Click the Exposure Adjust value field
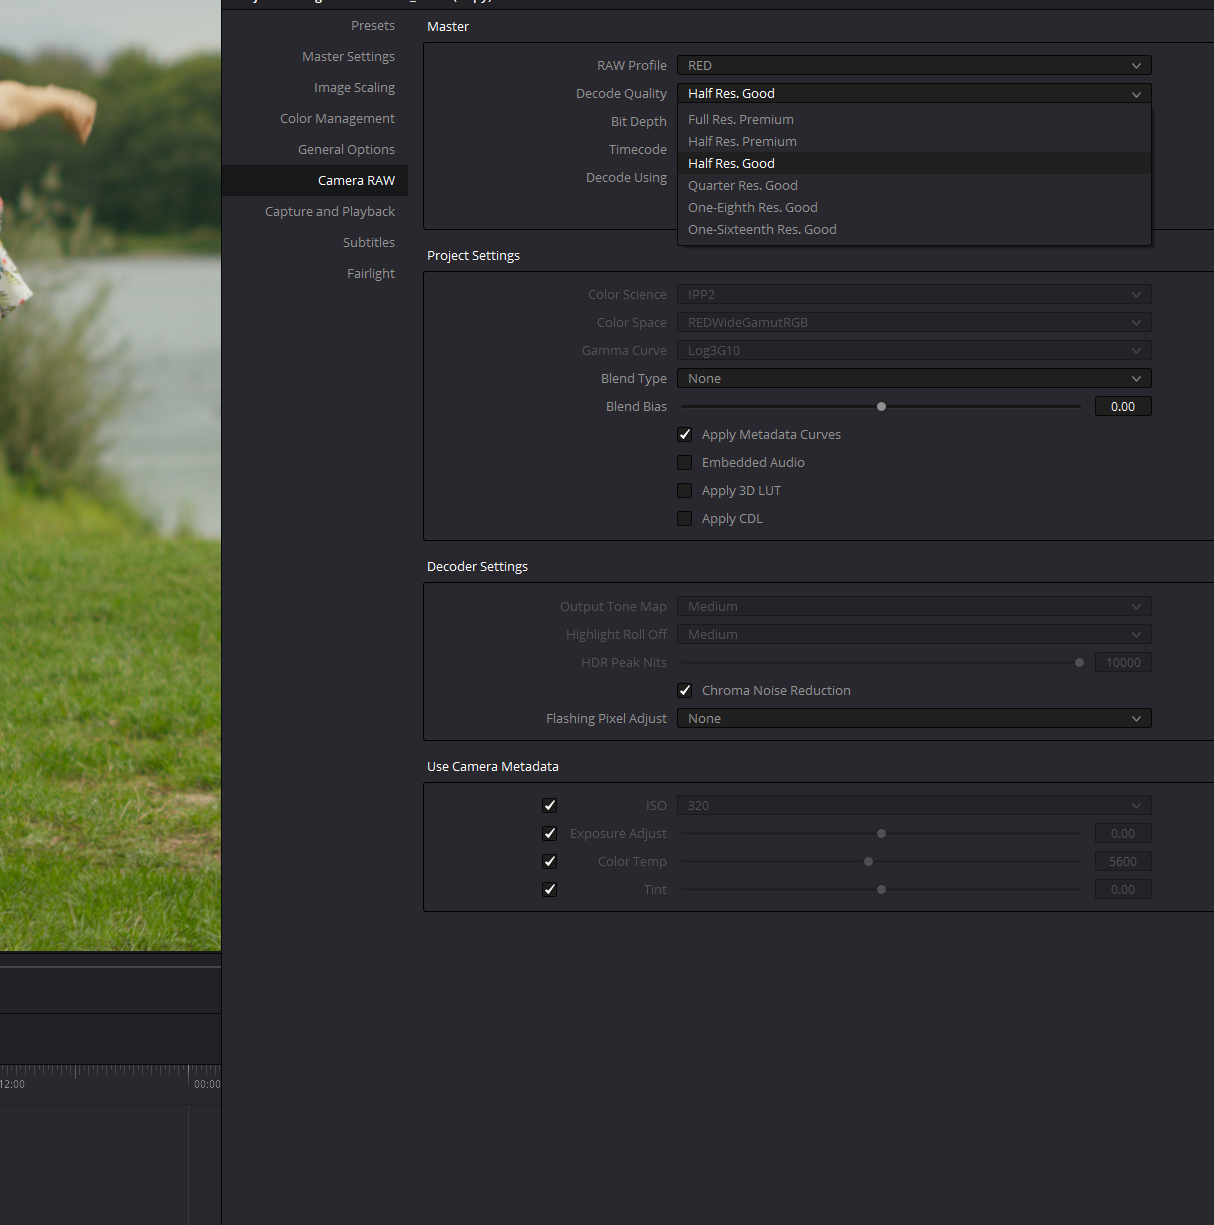This screenshot has width=1214, height=1225. tap(1123, 833)
